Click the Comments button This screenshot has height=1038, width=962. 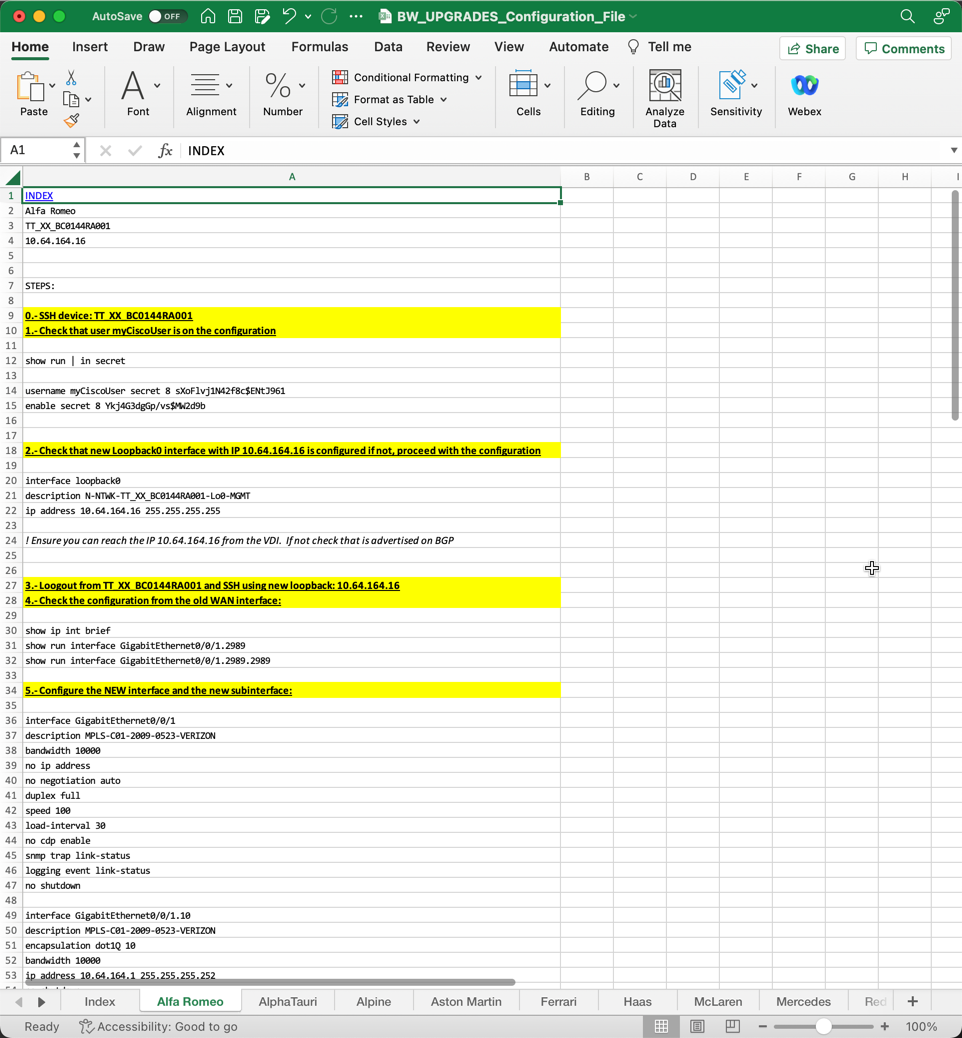pos(904,48)
